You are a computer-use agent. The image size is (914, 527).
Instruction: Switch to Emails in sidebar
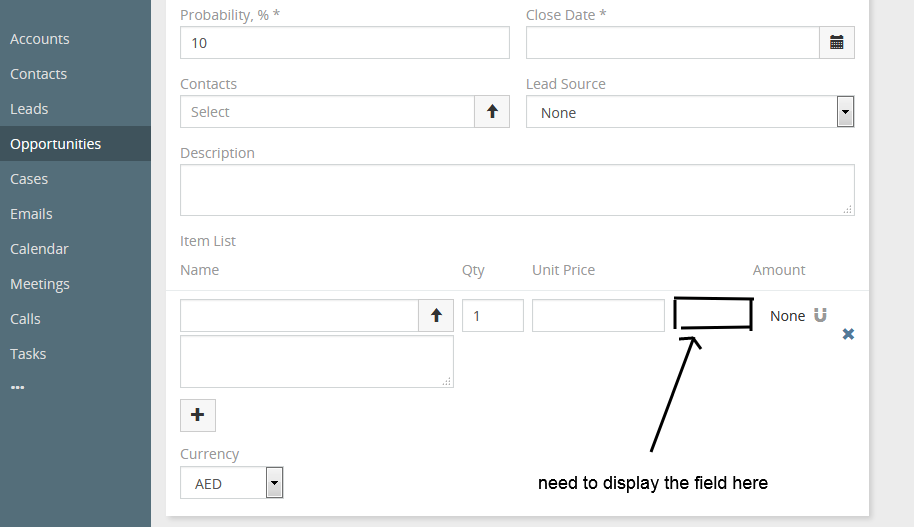coord(31,214)
